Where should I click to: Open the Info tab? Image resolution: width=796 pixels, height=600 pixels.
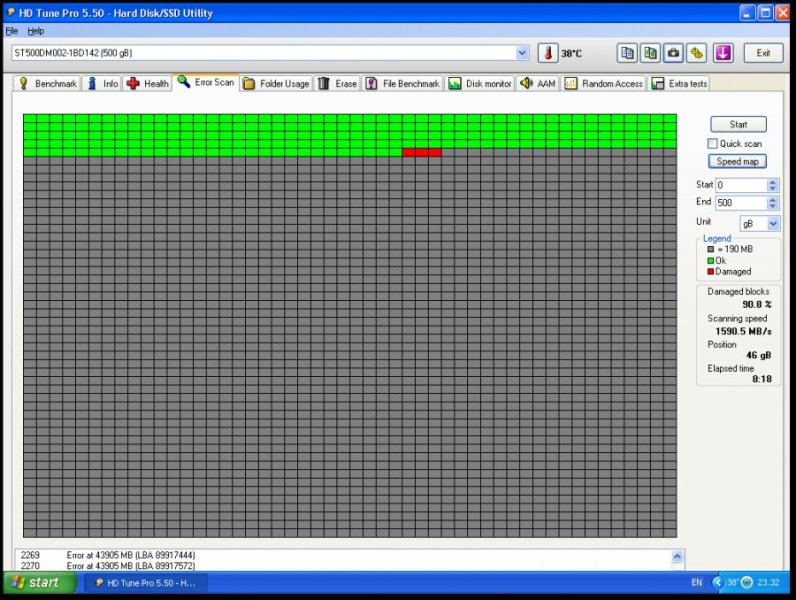click(x=102, y=84)
